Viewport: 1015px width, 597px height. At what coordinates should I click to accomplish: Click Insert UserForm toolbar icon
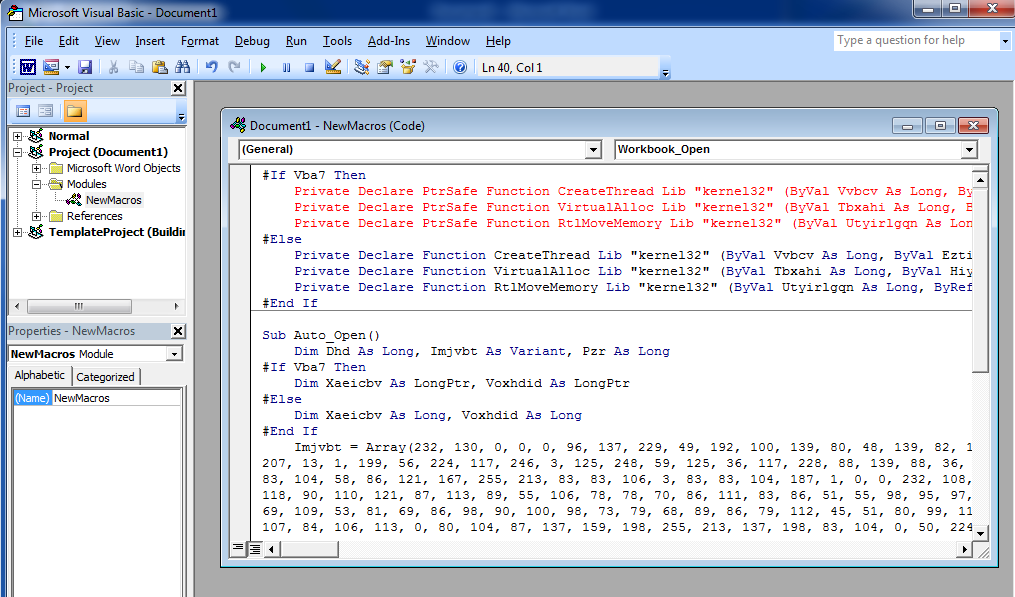coord(51,67)
